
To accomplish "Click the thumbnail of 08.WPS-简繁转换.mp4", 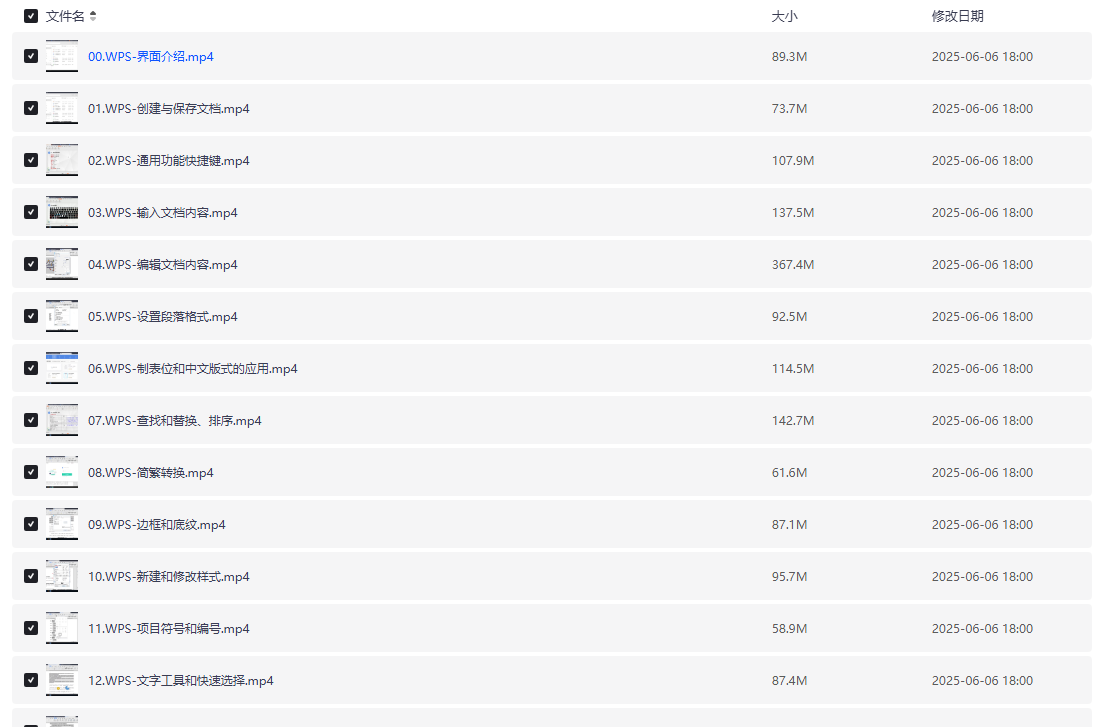I will point(62,472).
